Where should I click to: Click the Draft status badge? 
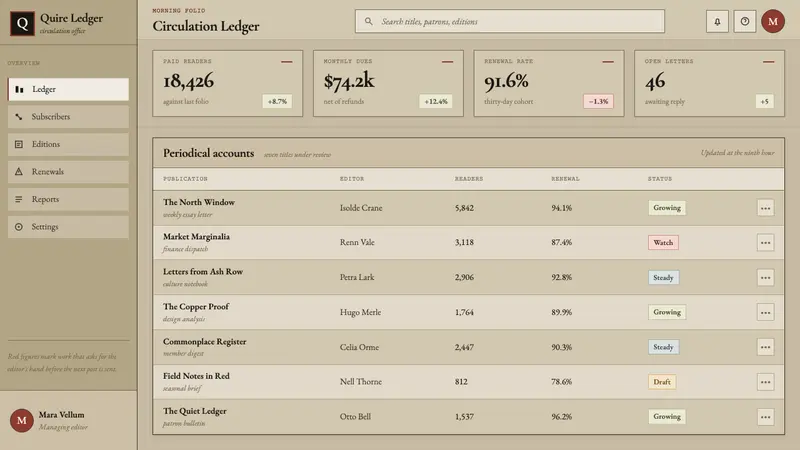point(662,382)
